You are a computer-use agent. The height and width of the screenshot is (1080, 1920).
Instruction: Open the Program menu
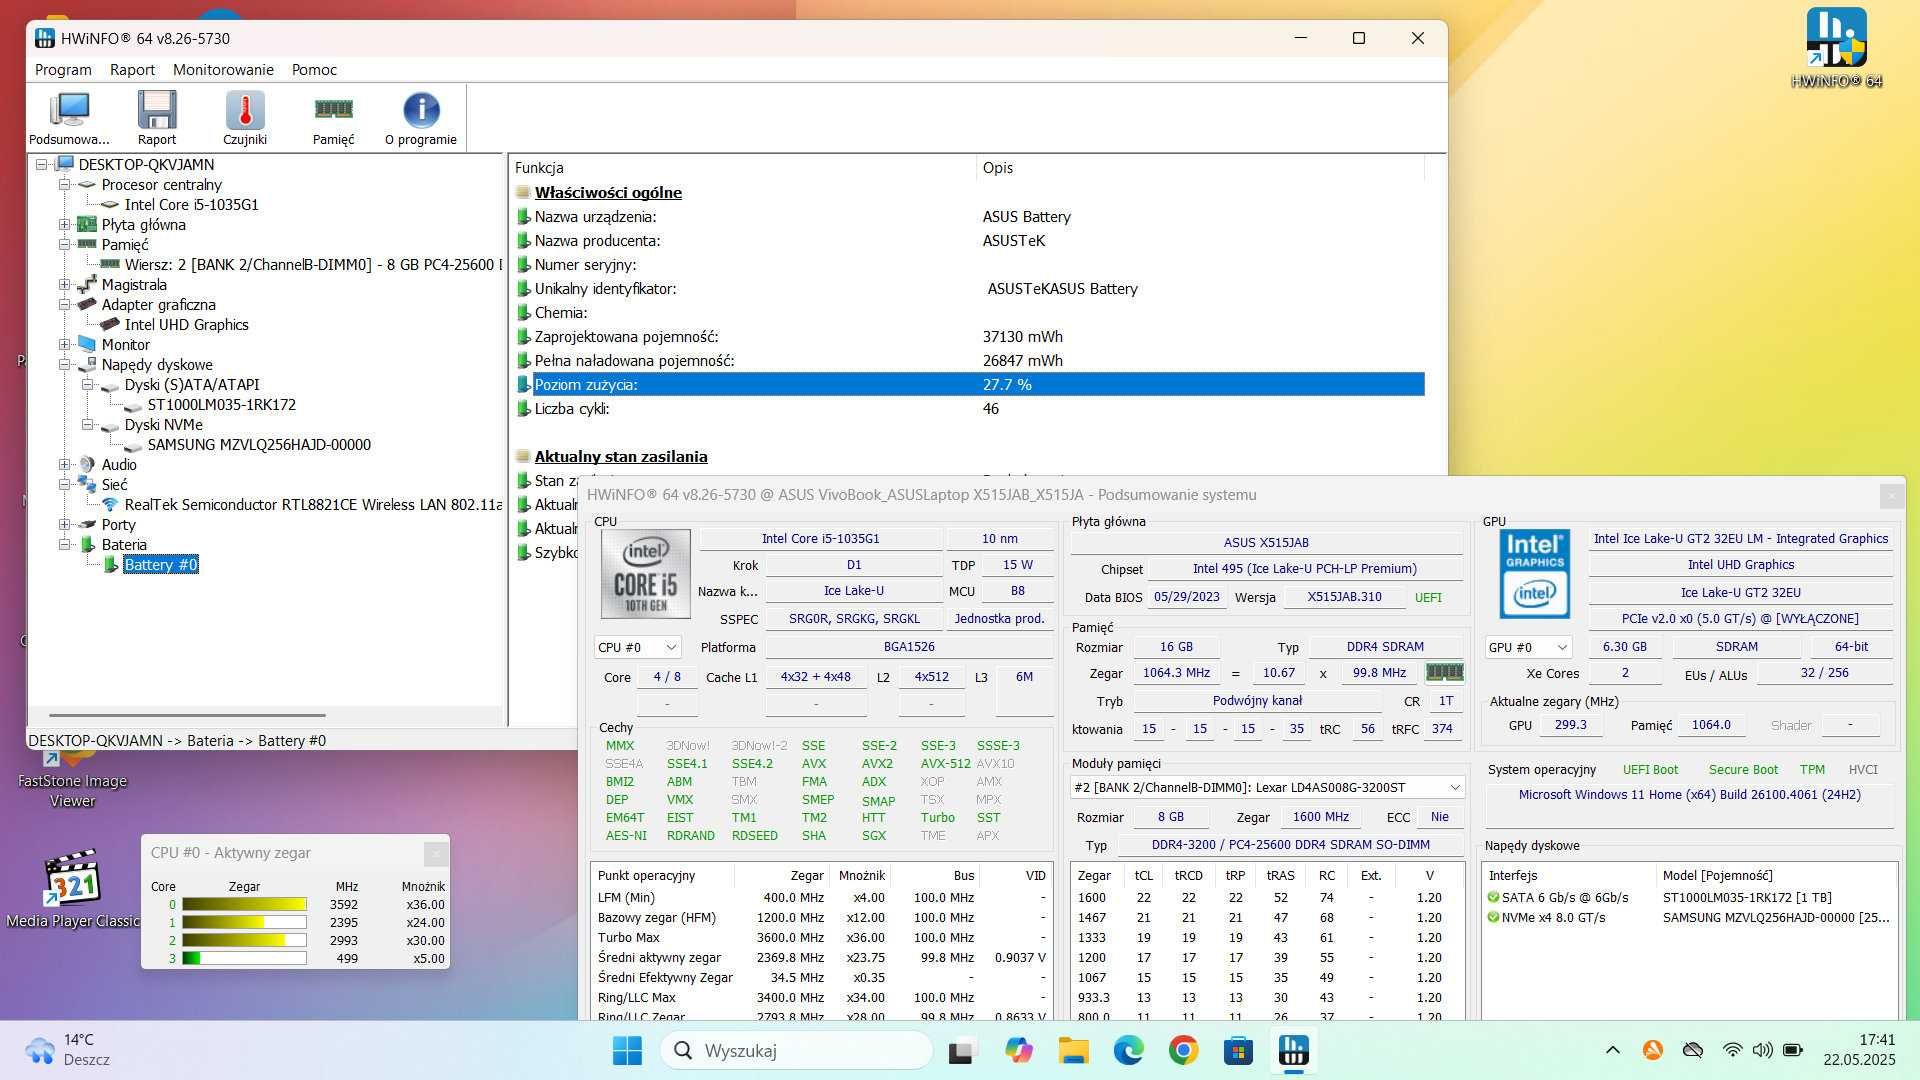coord(63,69)
